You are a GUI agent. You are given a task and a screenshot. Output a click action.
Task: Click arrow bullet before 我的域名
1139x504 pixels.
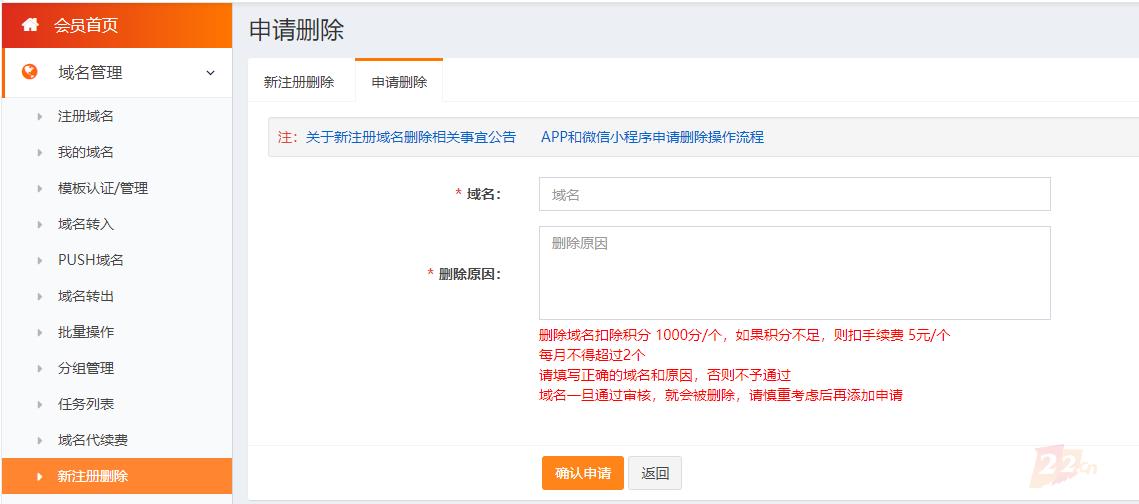[40, 153]
